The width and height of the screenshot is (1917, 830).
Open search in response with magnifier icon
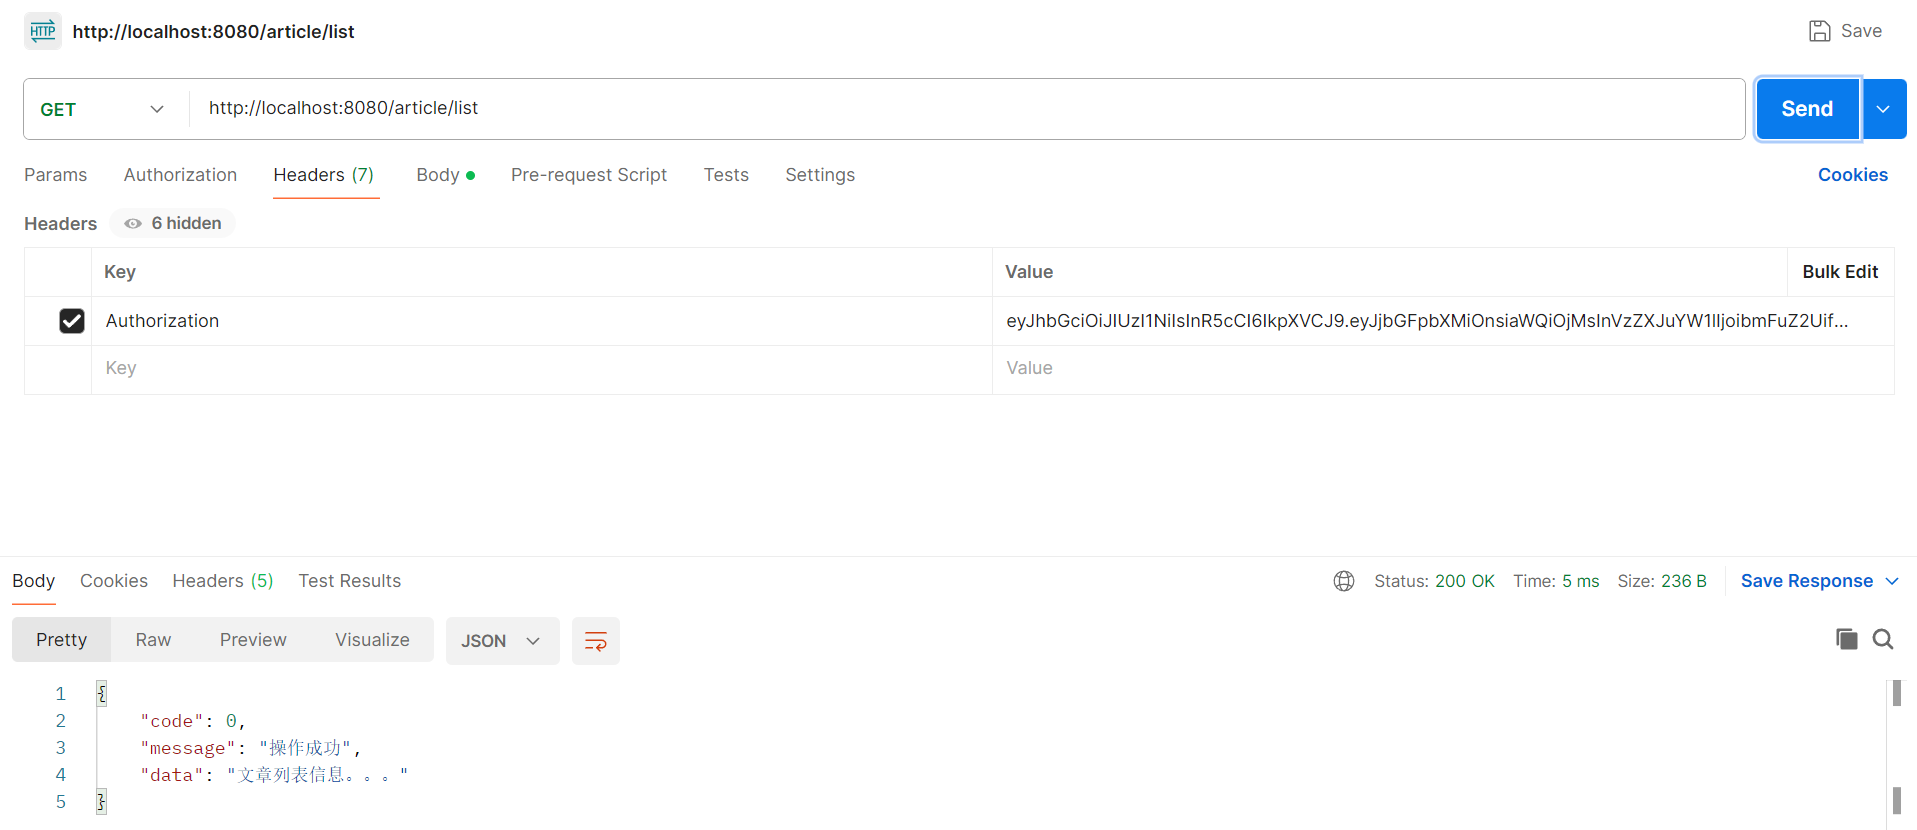coord(1882,639)
